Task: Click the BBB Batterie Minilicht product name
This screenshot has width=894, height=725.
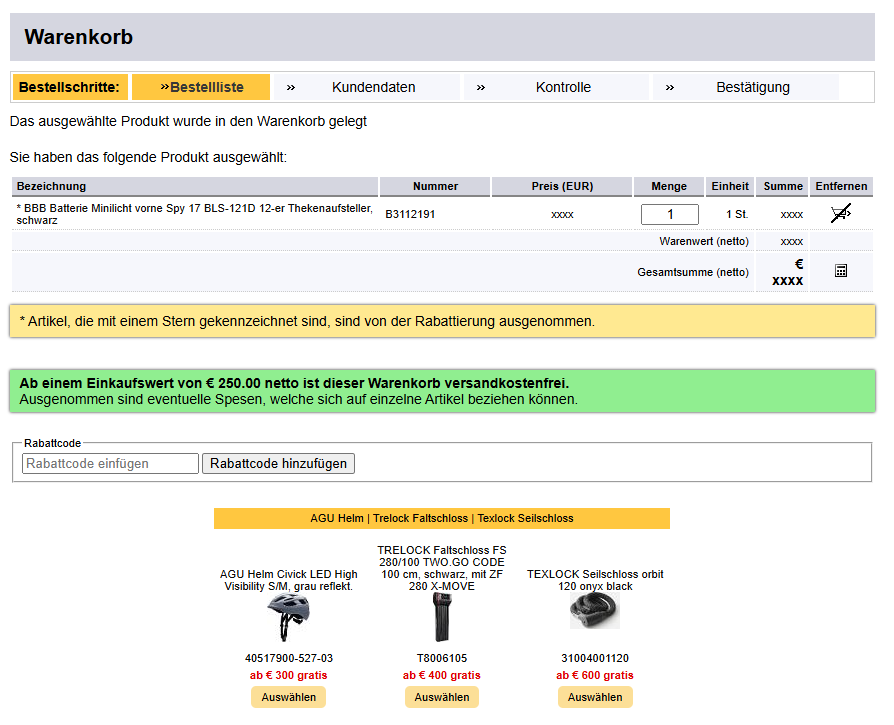Action: (194, 214)
